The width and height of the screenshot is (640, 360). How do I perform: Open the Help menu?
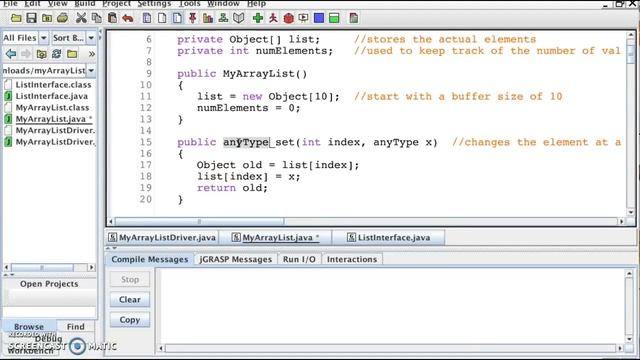(256, 4)
